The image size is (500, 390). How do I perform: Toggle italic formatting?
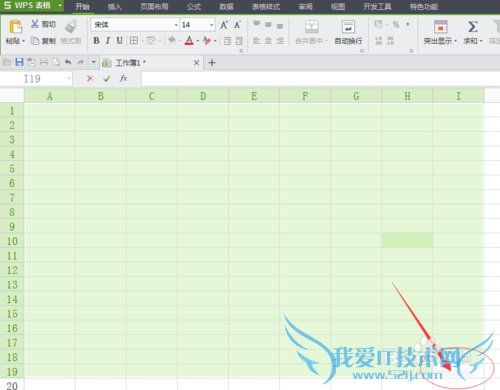(108, 41)
